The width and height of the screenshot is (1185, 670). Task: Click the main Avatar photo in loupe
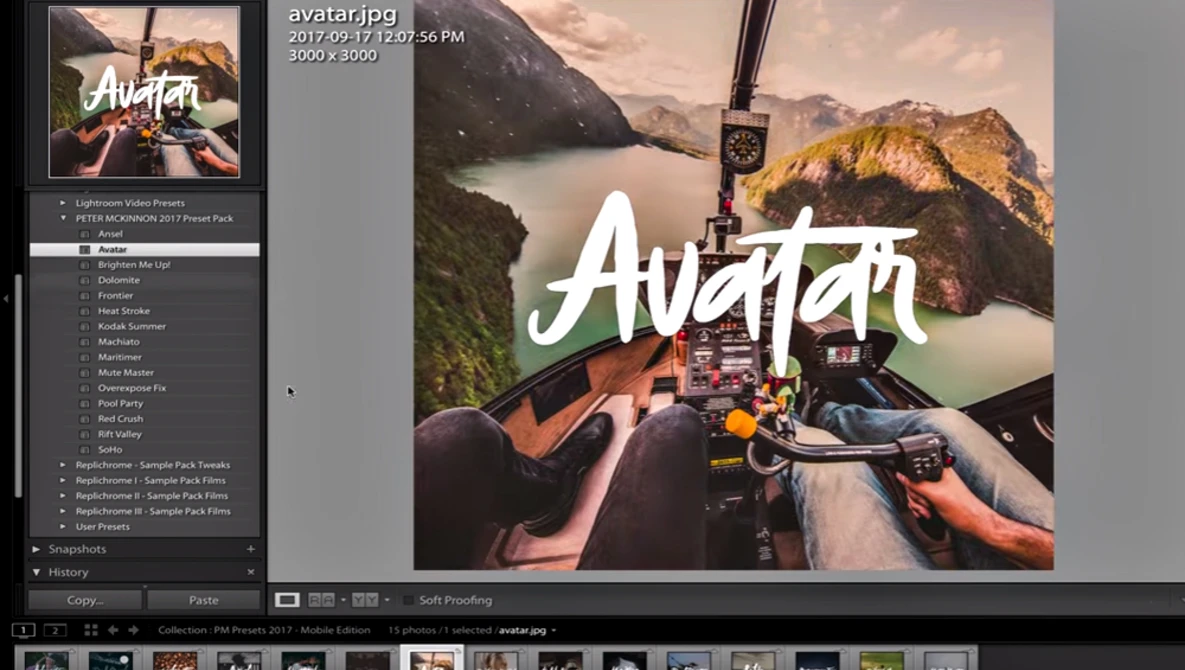pos(733,284)
